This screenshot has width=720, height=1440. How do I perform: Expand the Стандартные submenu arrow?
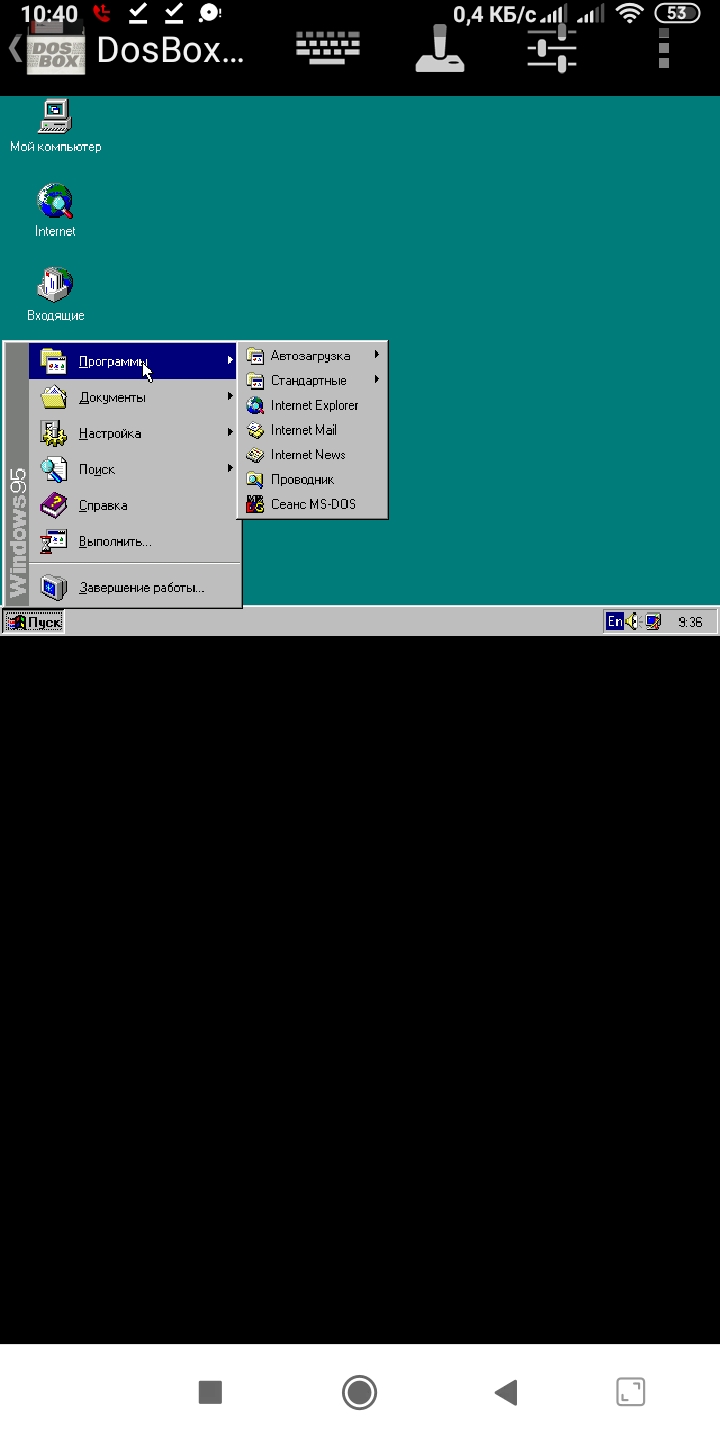coord(377,380)
